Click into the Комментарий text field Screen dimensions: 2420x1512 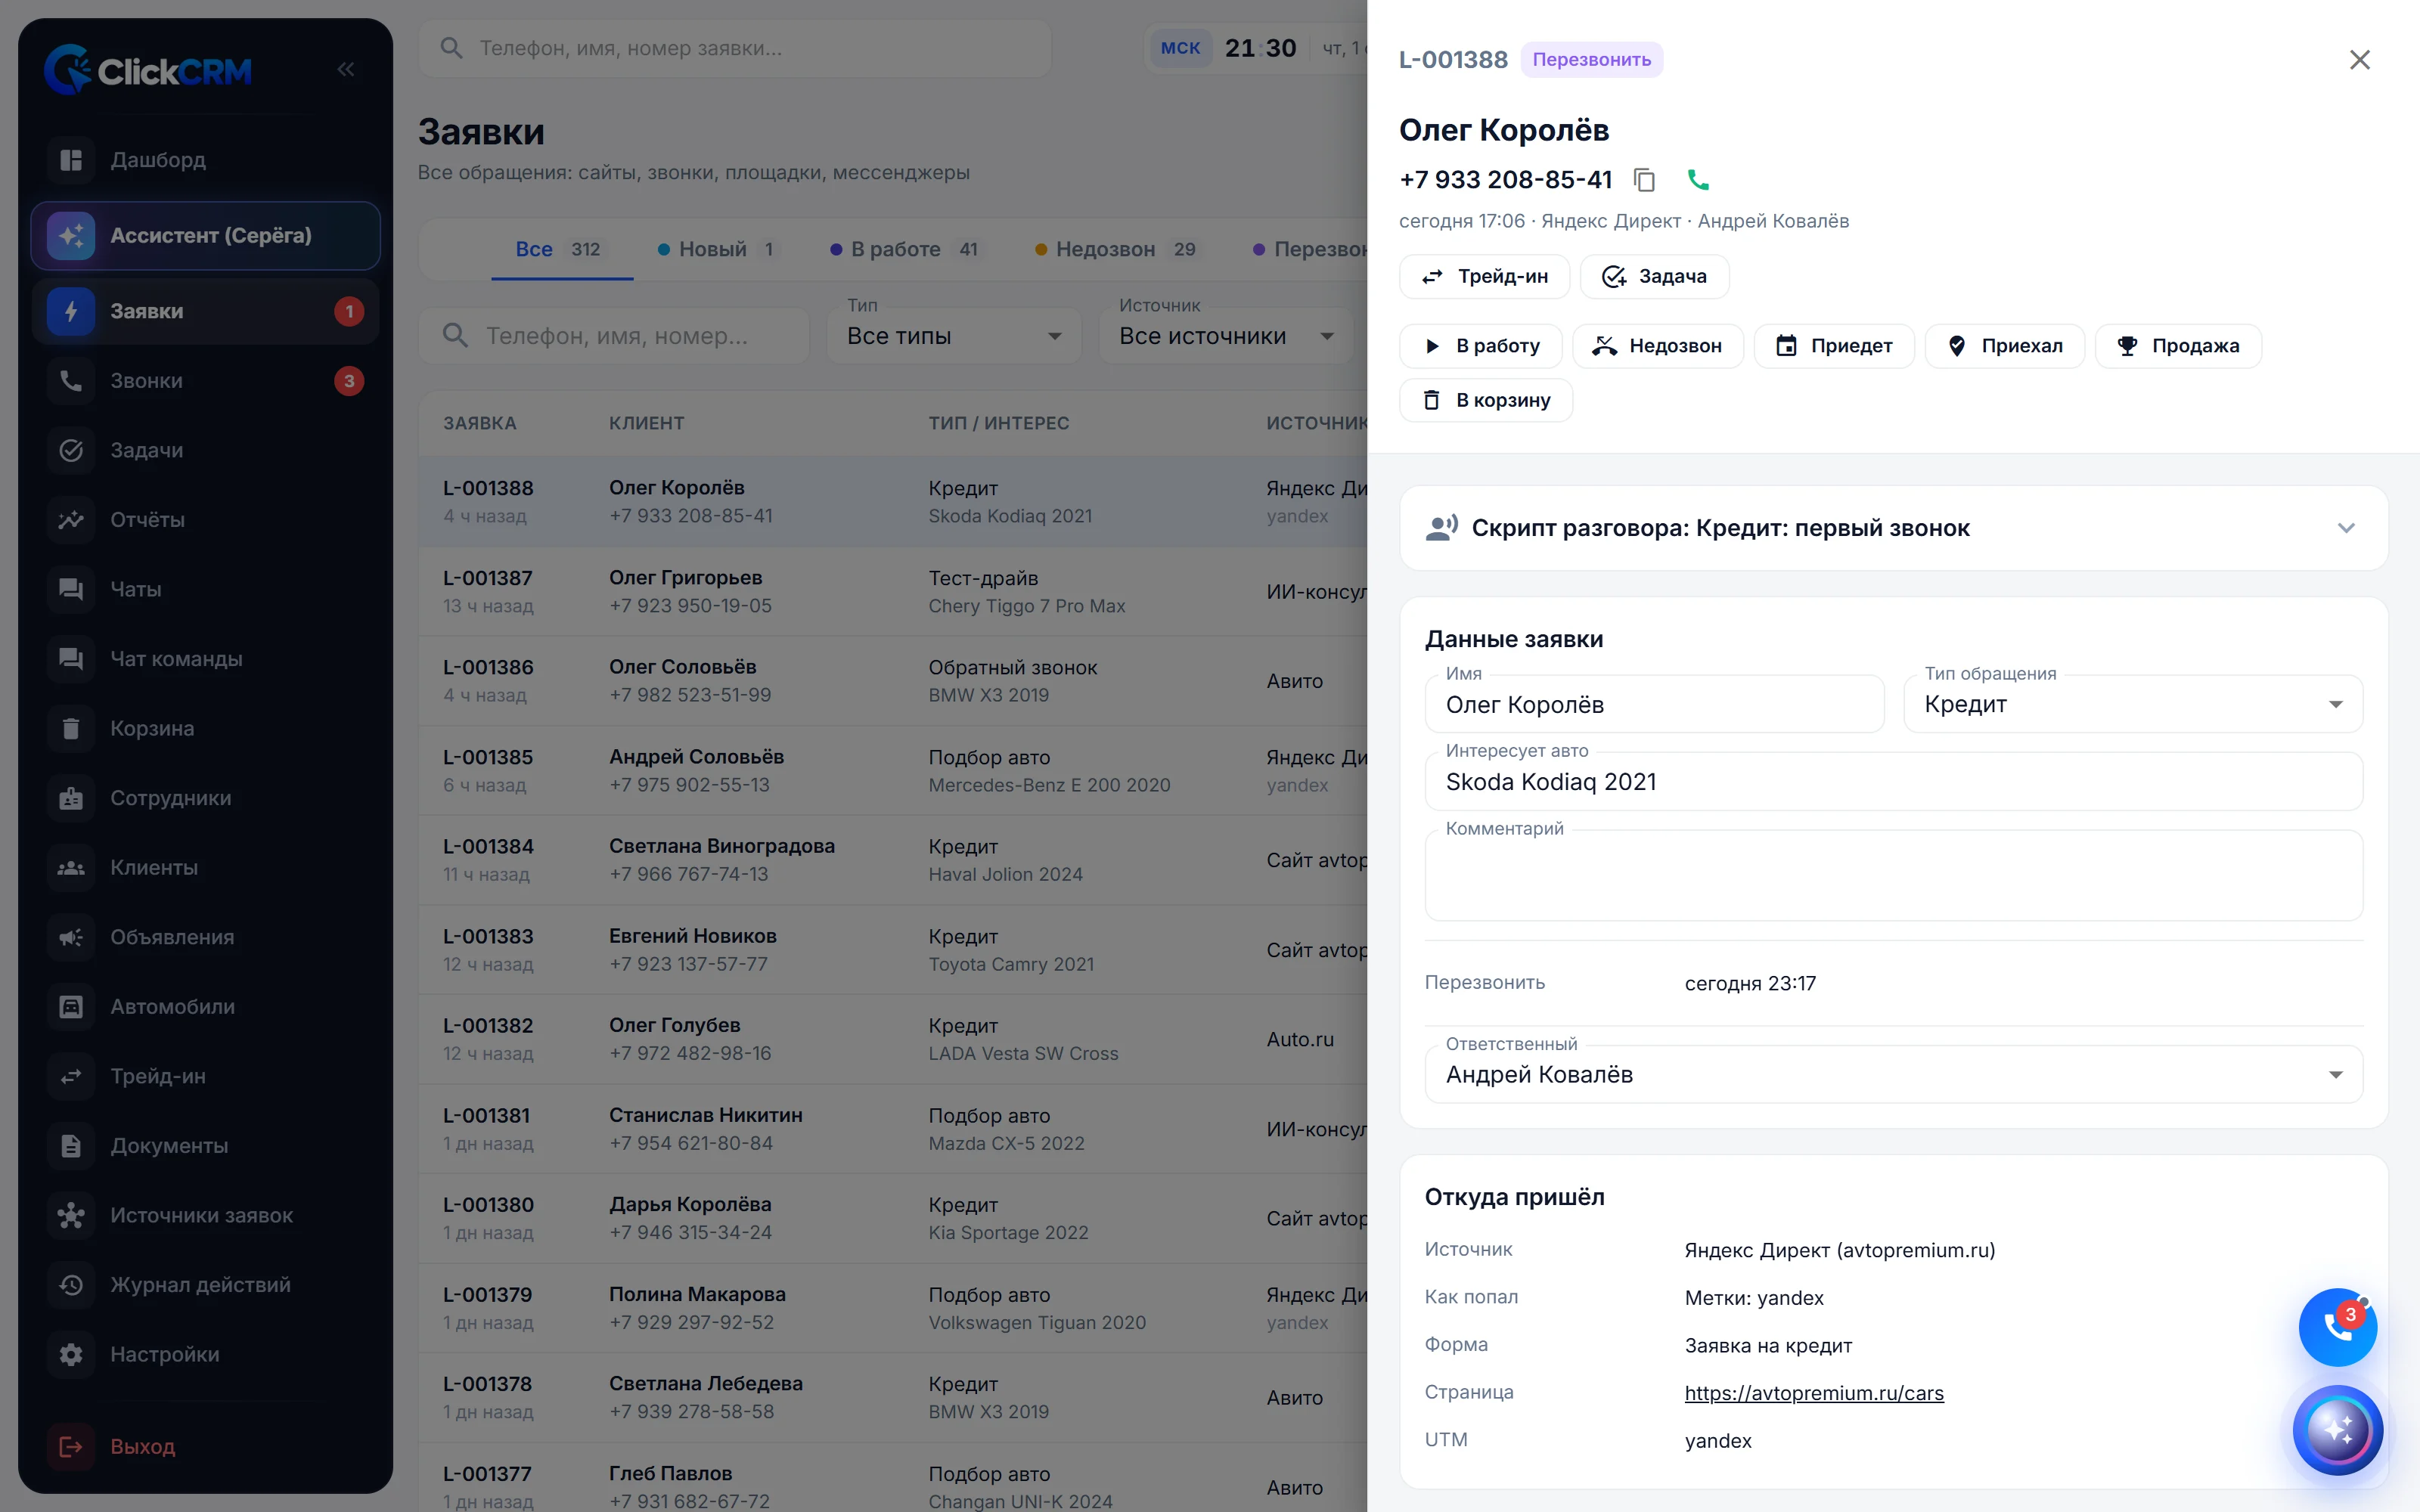pyautogui.click(x=1894, y=876)
